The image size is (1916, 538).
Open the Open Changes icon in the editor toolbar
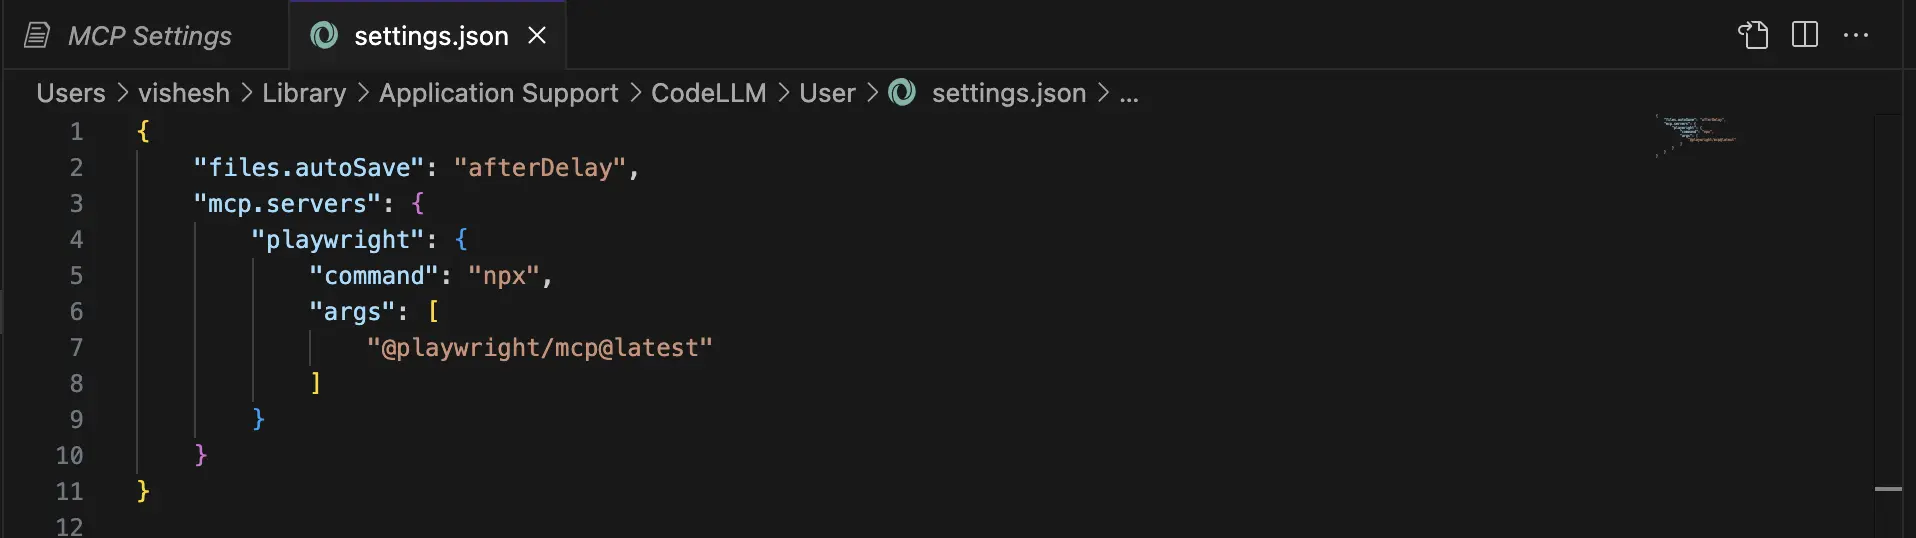click(1753, 35)
